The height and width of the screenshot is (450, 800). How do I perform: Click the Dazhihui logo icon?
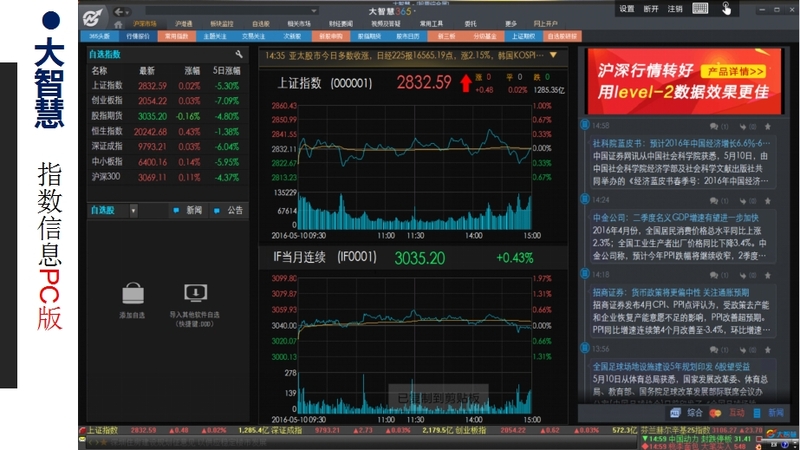pos(92,18)
